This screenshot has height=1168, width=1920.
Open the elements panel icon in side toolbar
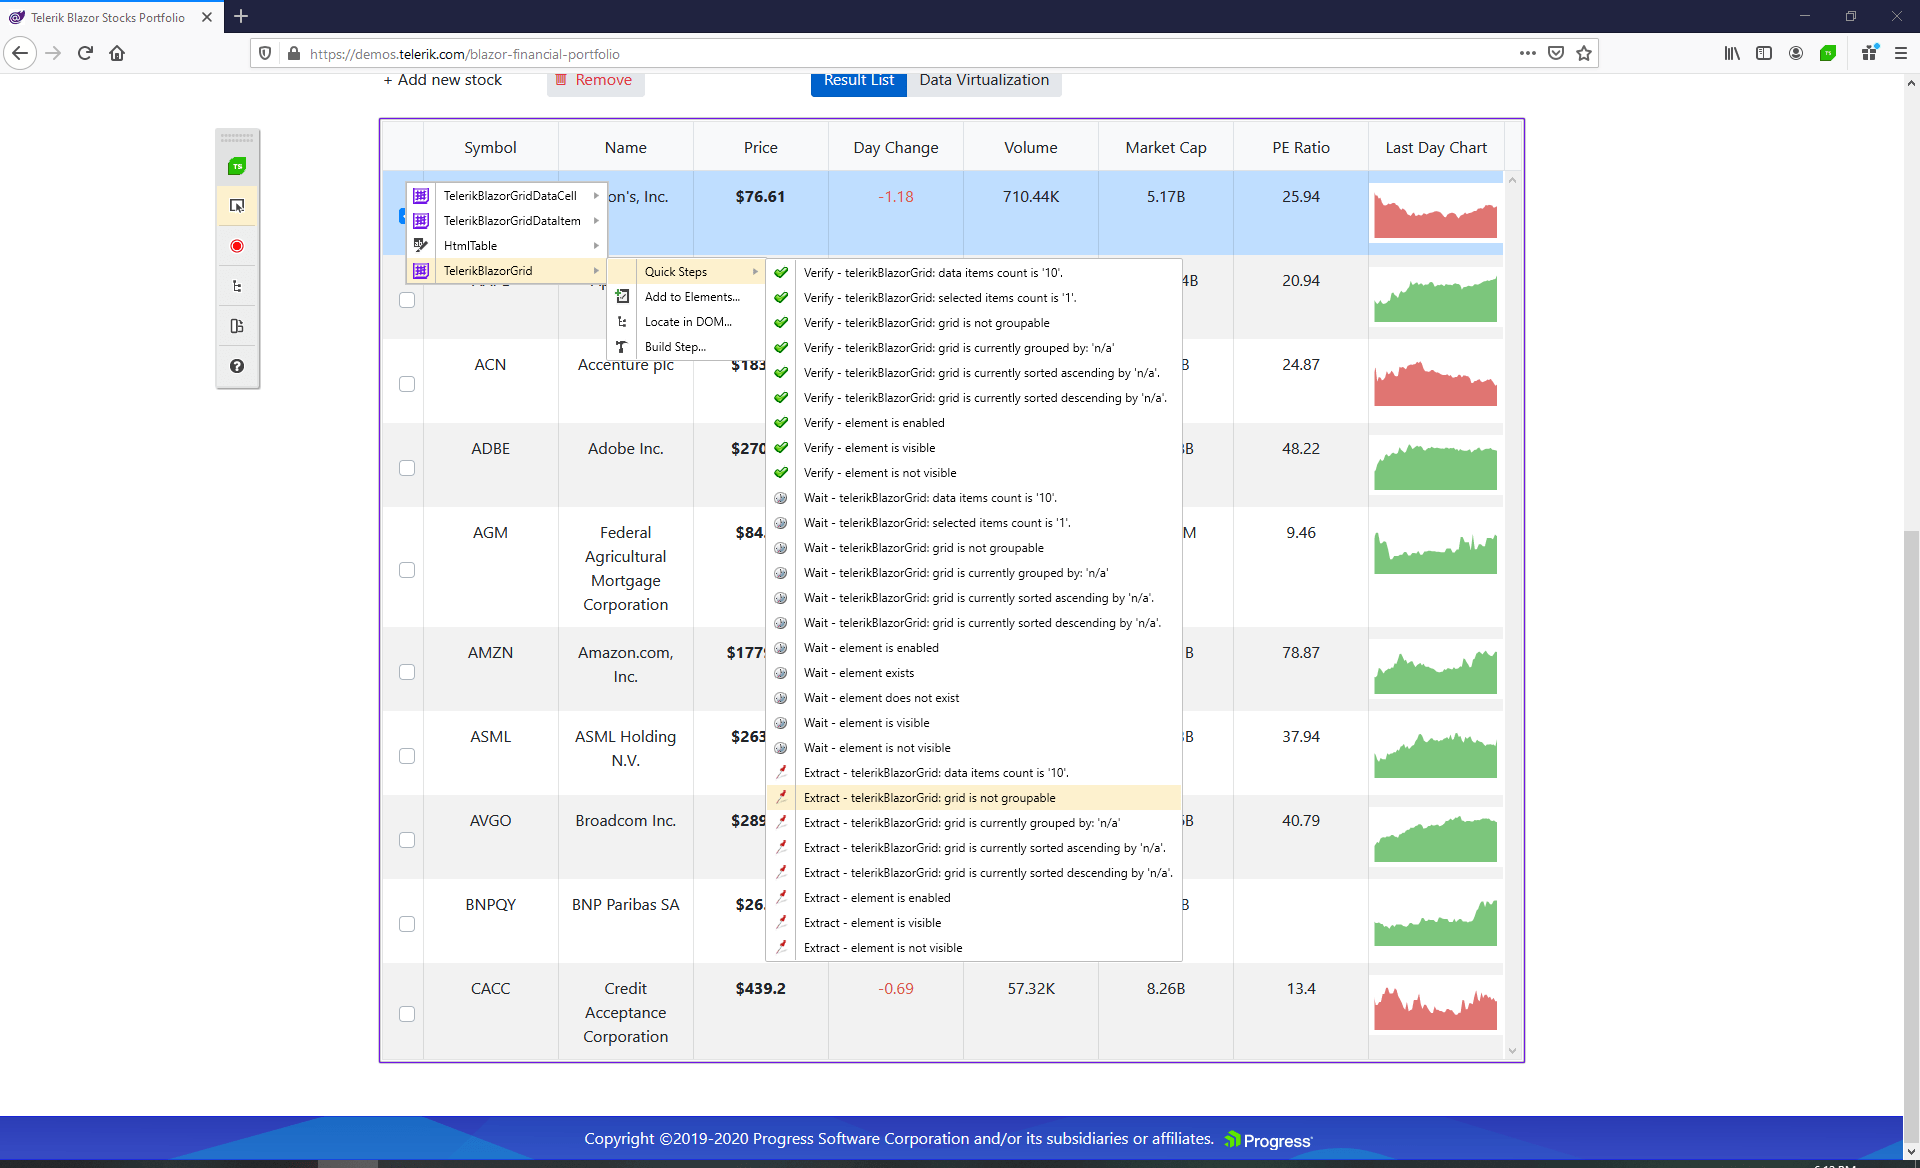(237, 326)
